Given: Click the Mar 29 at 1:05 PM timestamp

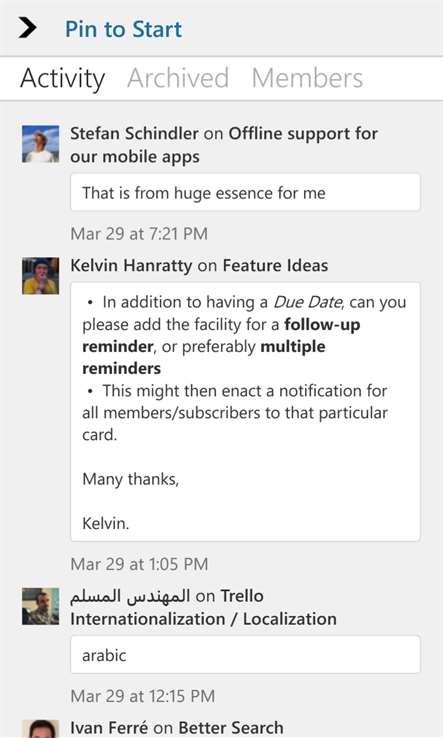Looking at the screenshot, I should point(139,564).
